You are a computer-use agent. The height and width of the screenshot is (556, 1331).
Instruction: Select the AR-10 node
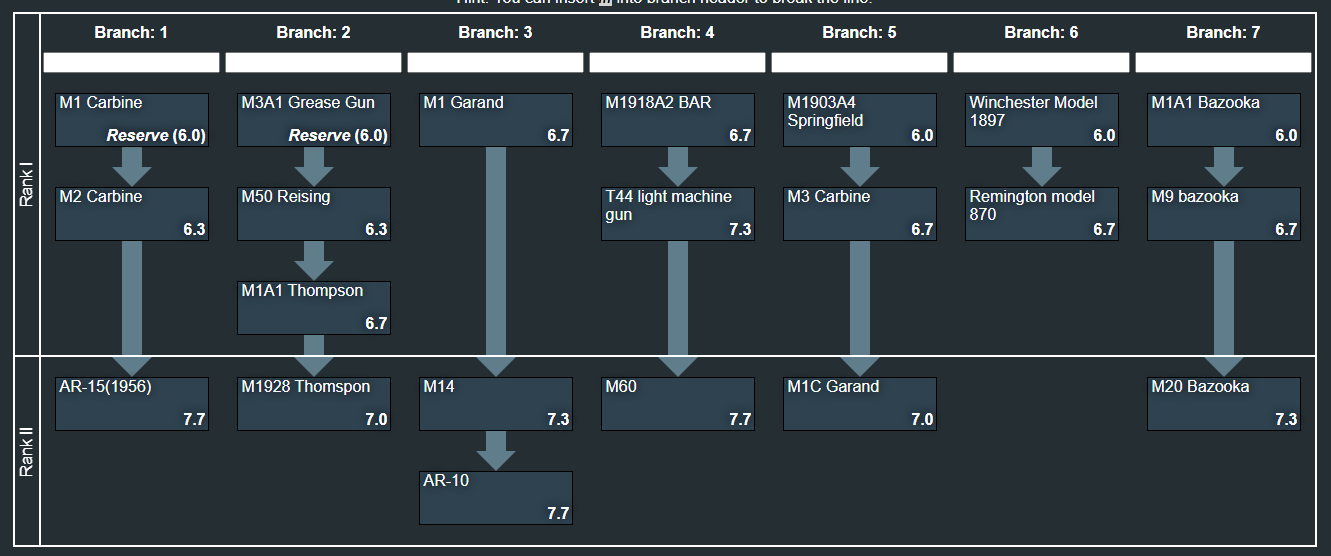496,498
